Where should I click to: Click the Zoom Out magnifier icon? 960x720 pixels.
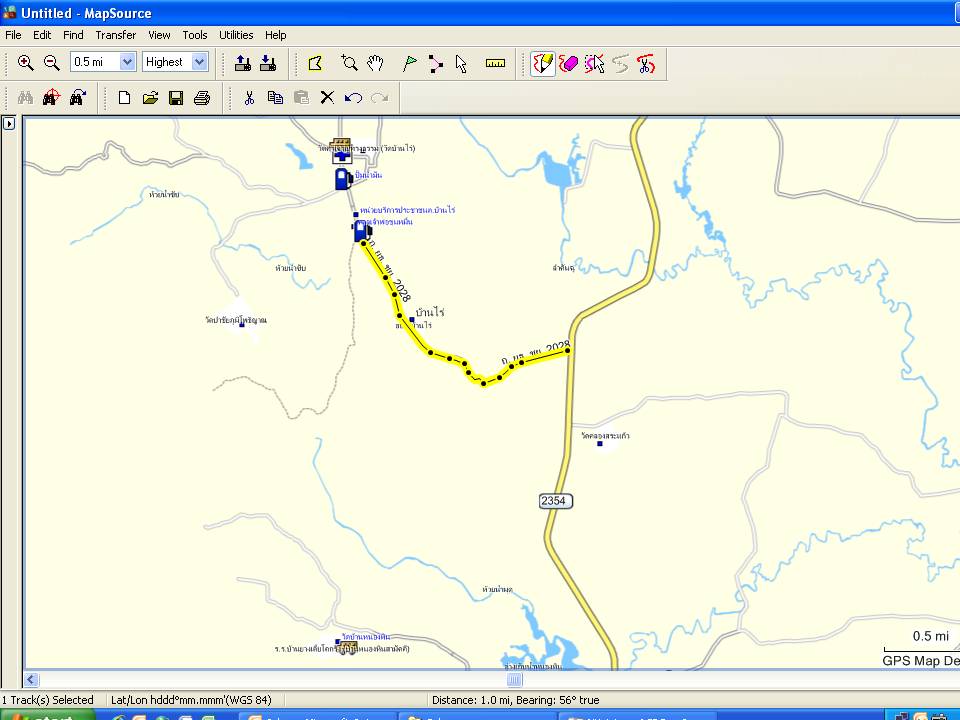point(52,63)
